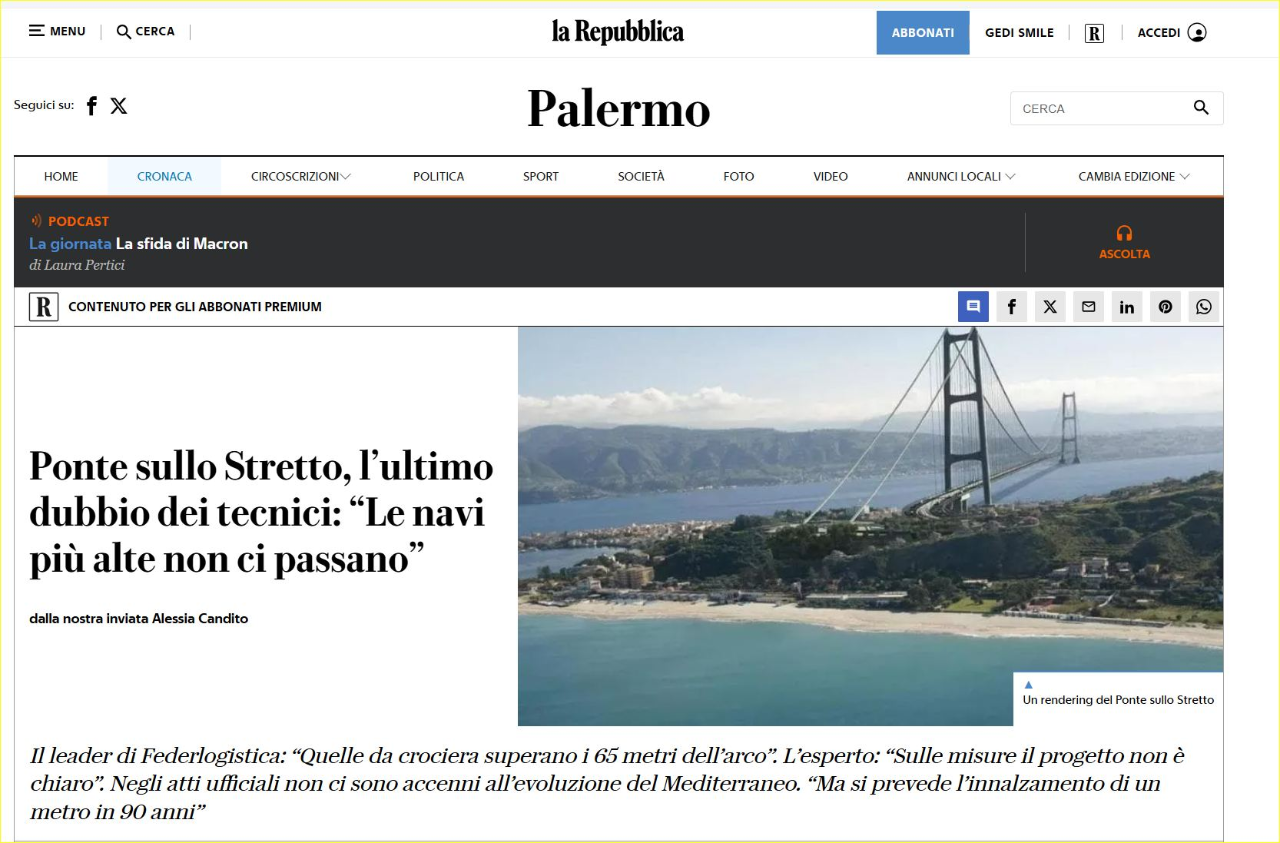The height and width of the screenshot is (843, 1280).
Task: Expand the Annunci Locali dropdown
Action: 961,176
